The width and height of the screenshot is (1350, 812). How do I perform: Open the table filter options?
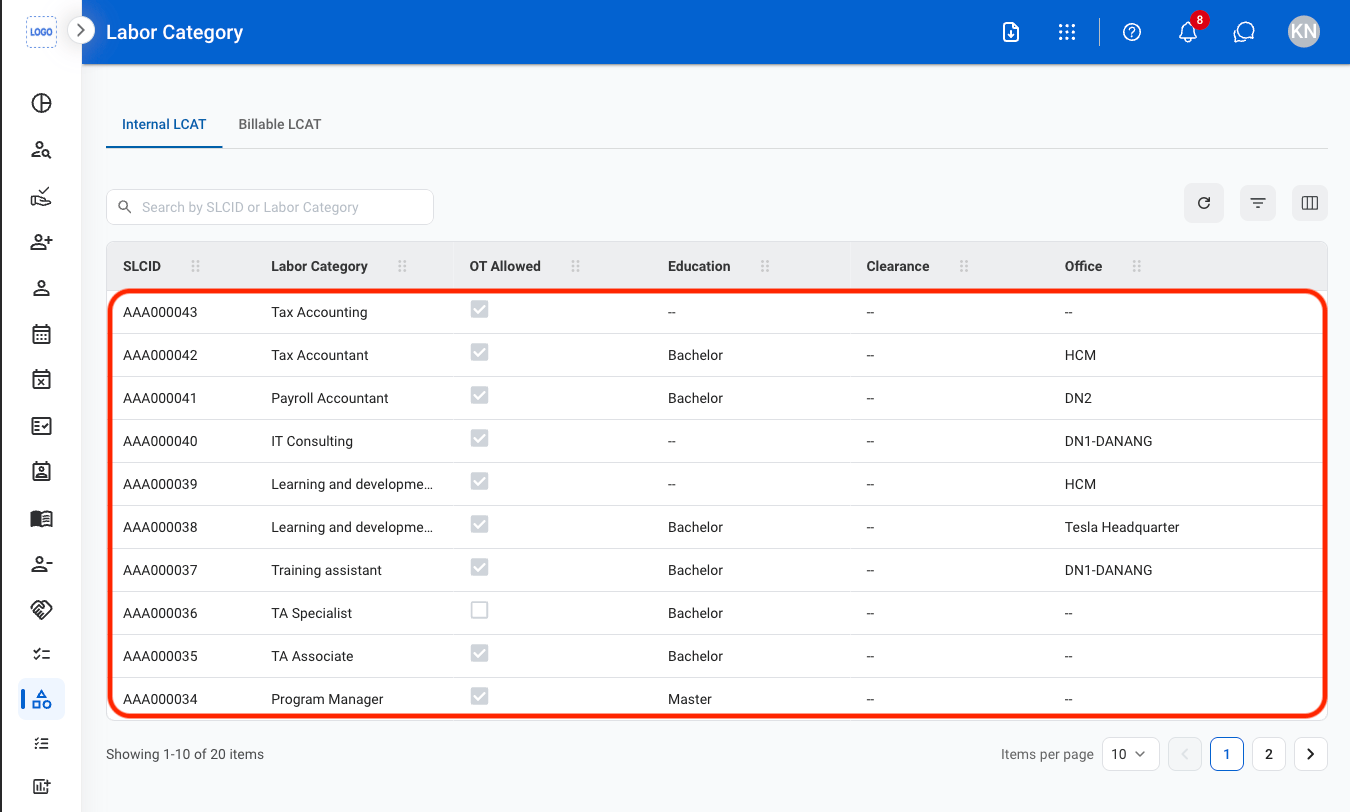click(1258, 203)
